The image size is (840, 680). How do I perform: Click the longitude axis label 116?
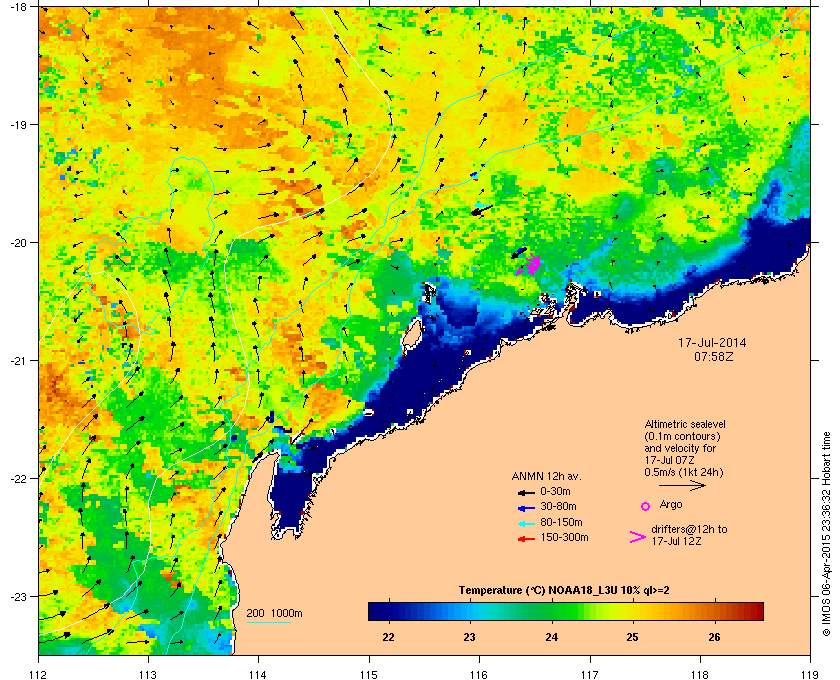479,674
